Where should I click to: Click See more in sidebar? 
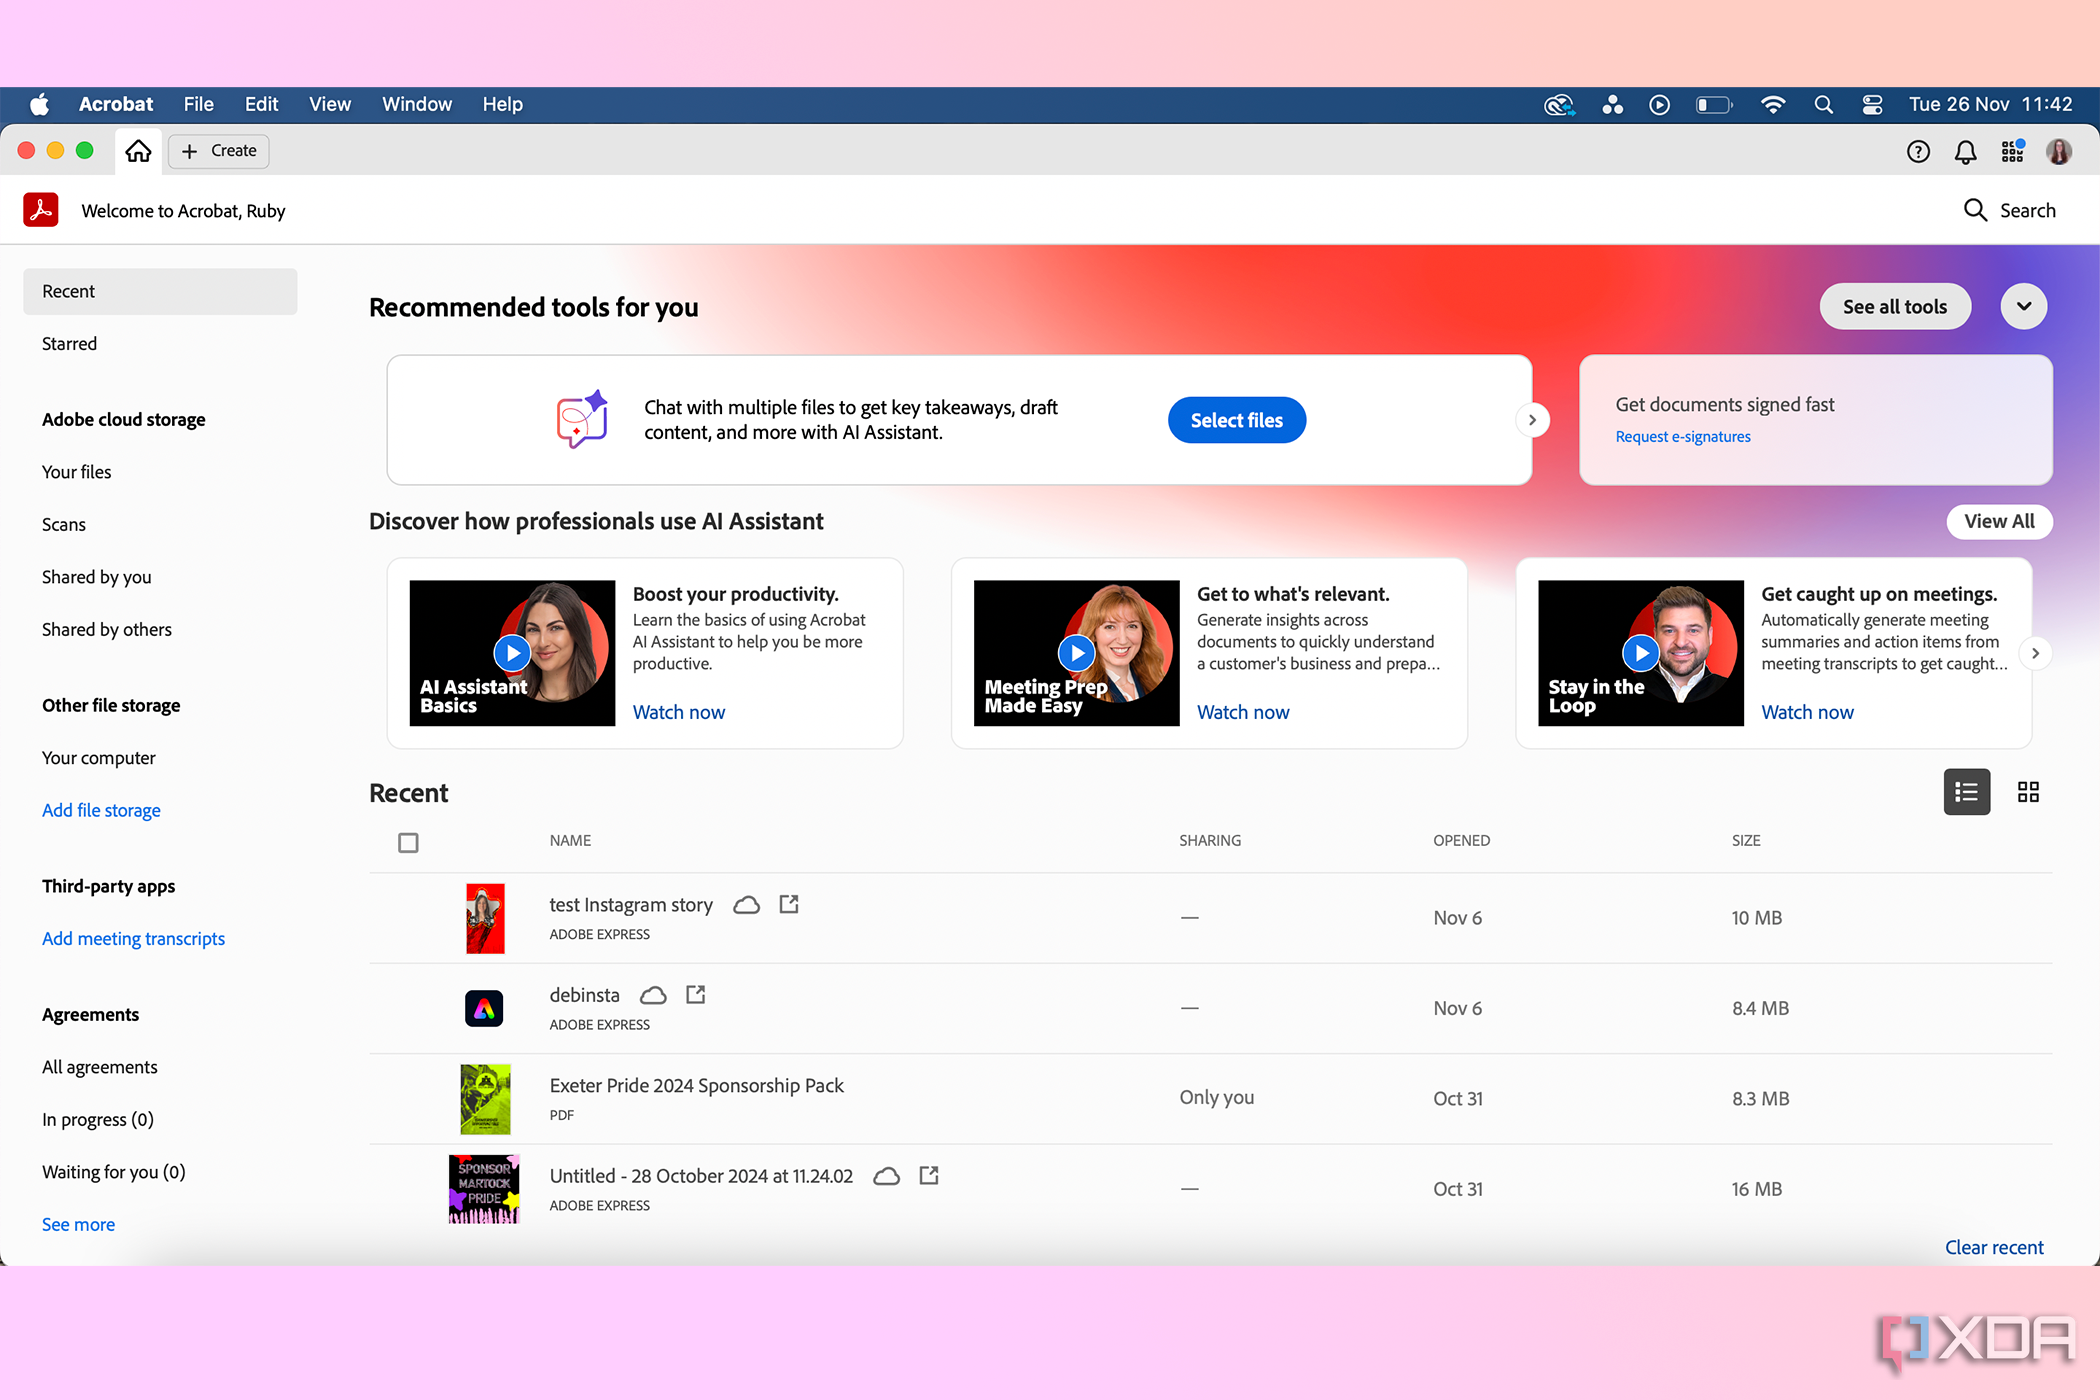[x=78, y=1224]
